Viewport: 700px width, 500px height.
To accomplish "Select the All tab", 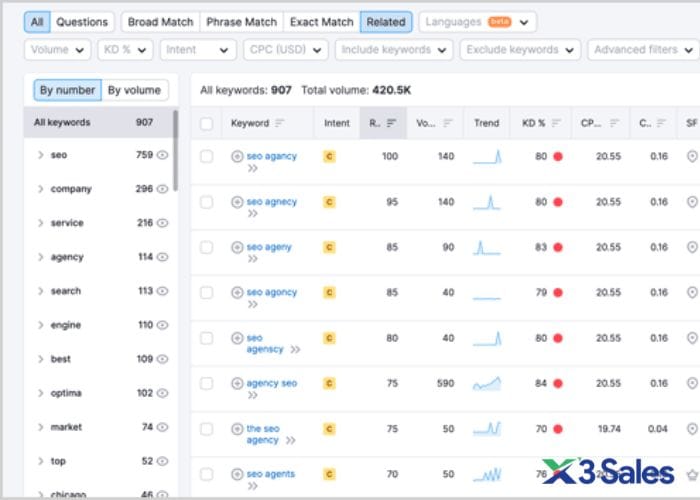I will pyautogui.click(x=37, y=22).
